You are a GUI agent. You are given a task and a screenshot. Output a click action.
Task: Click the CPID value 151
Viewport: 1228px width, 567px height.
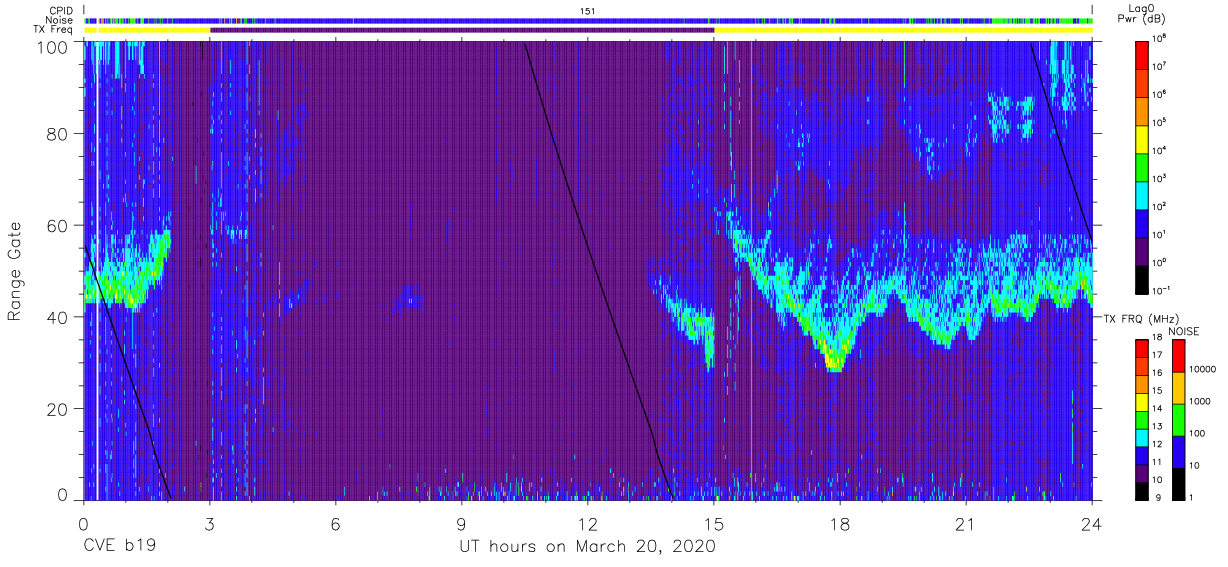[x=588, y=10]
